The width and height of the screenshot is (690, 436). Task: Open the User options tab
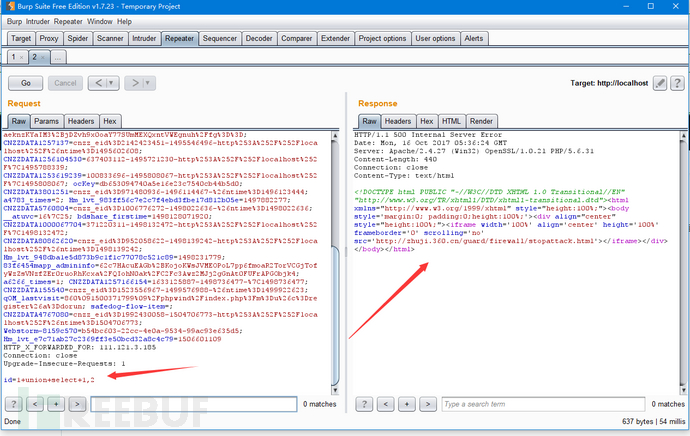(435, 38)
